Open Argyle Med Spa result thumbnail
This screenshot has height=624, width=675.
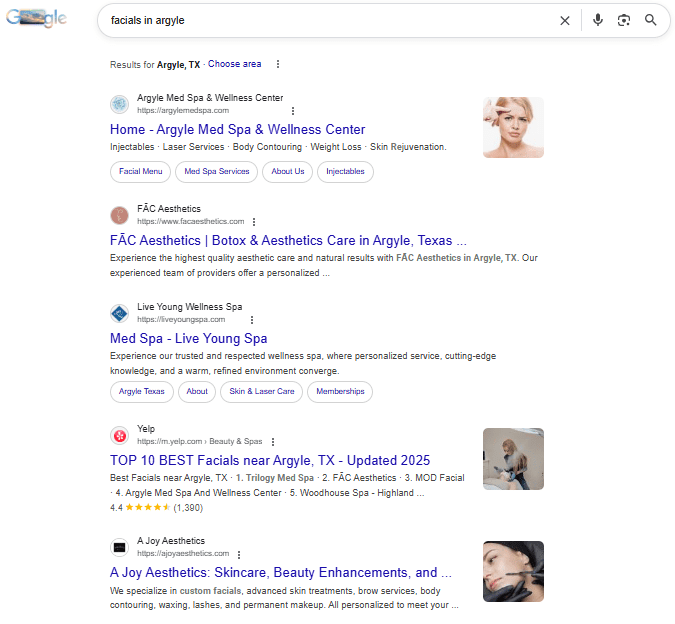pyautogui.click(x=513, y=127)
